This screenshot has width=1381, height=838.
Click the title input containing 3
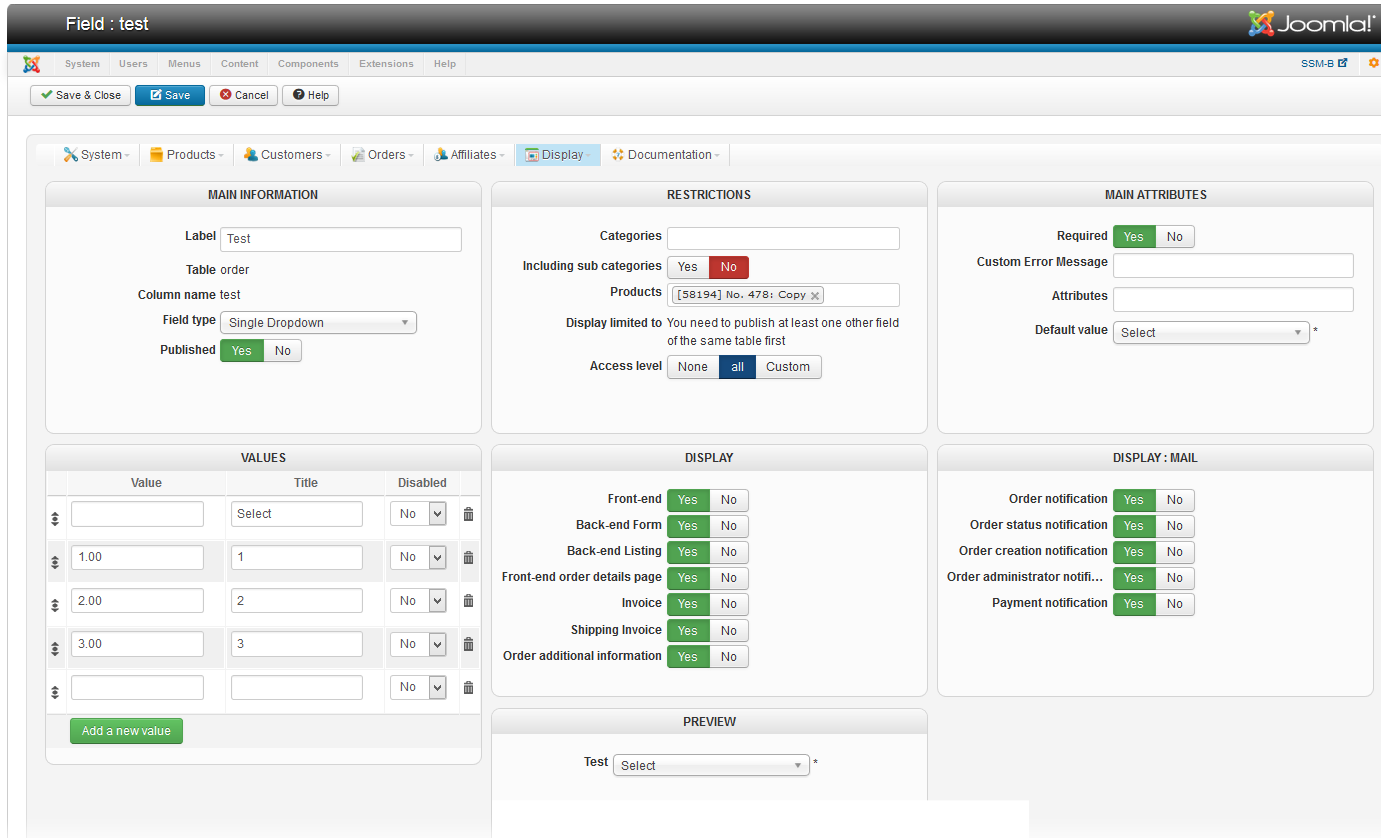297,644
